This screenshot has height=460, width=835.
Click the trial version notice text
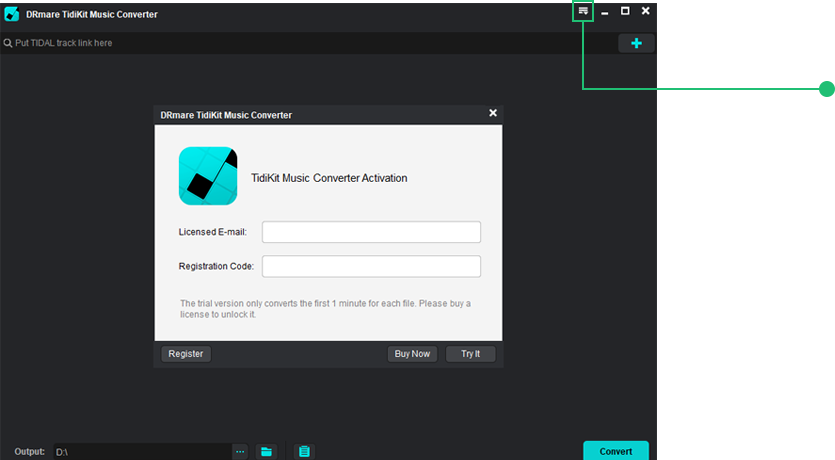tap(325, 309)
